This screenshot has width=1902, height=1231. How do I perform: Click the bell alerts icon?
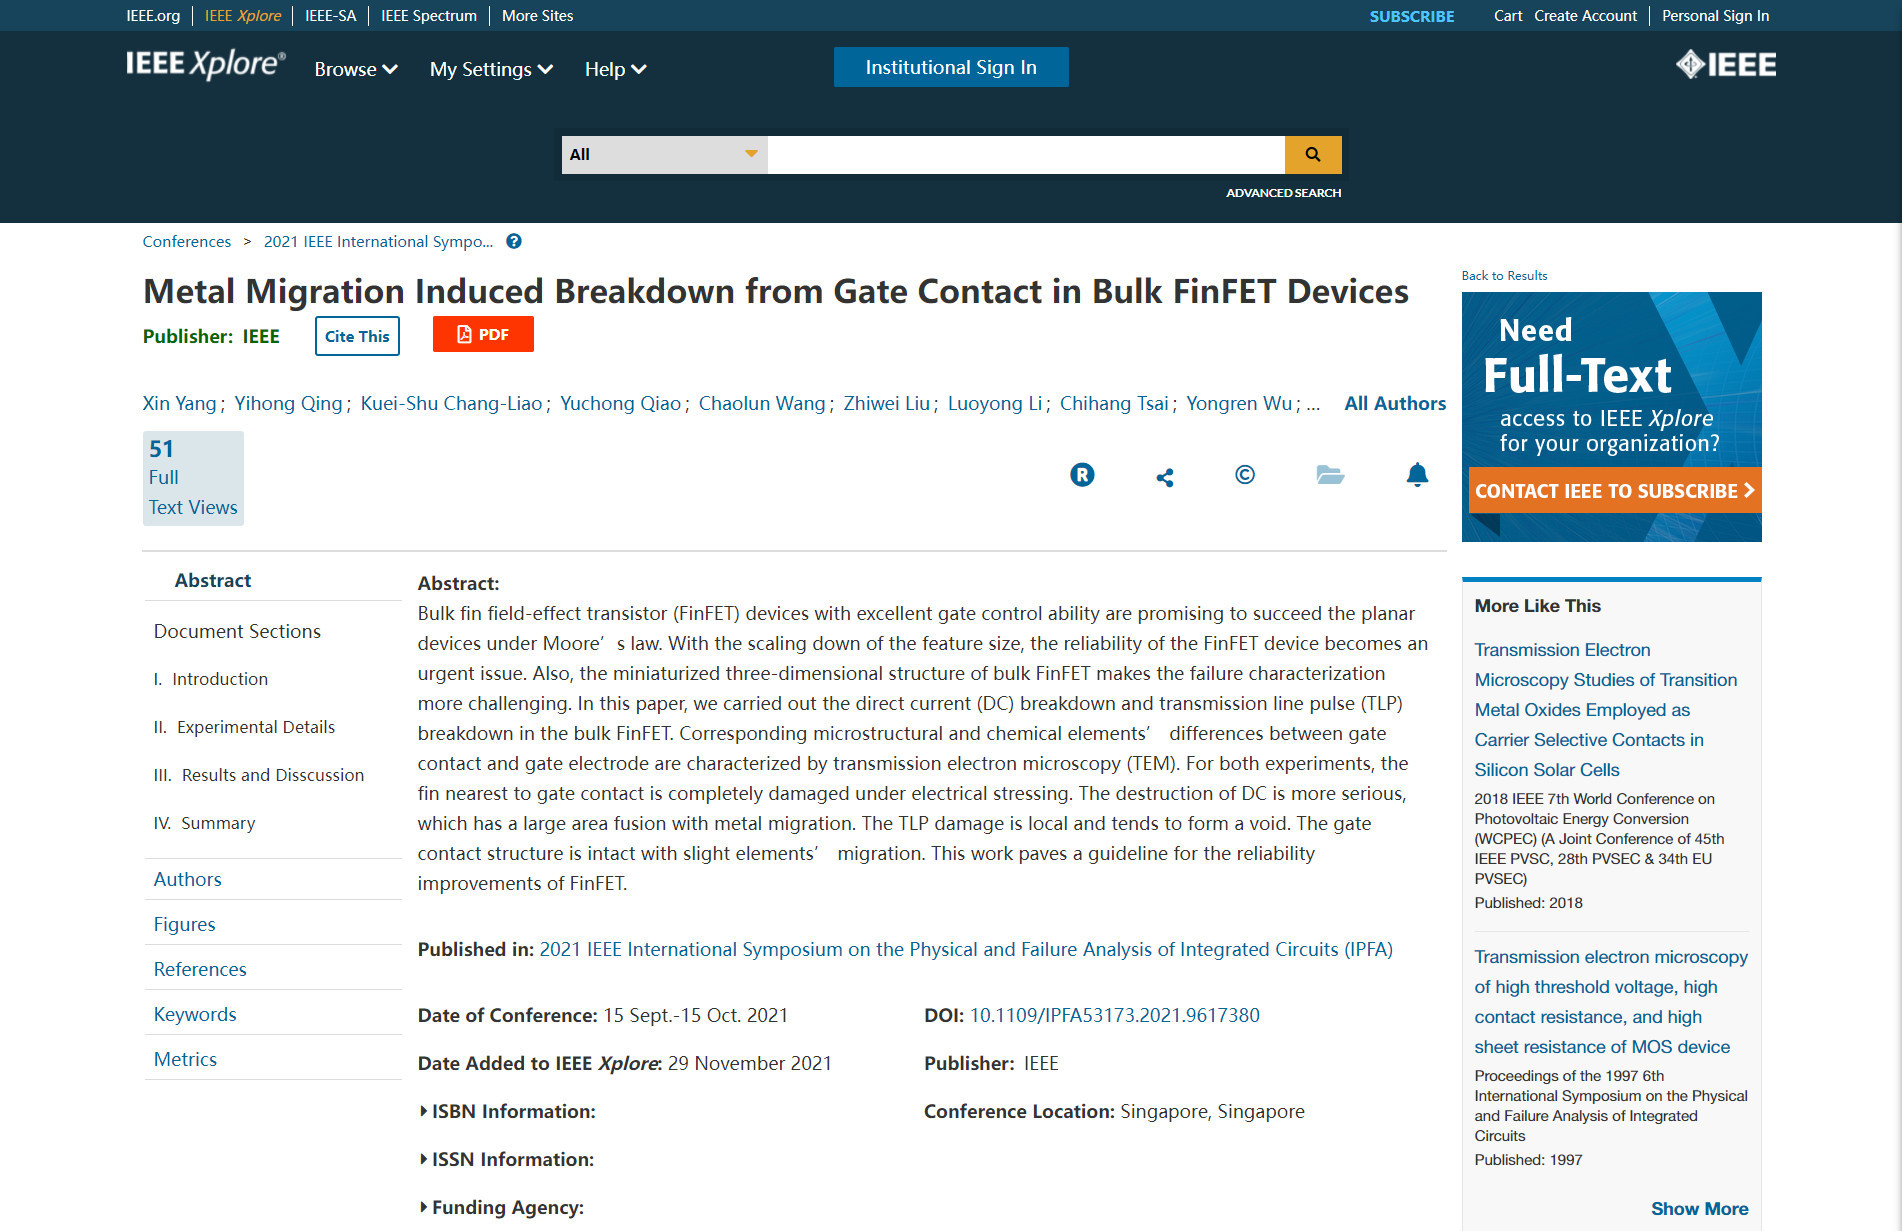(1417, 474)
